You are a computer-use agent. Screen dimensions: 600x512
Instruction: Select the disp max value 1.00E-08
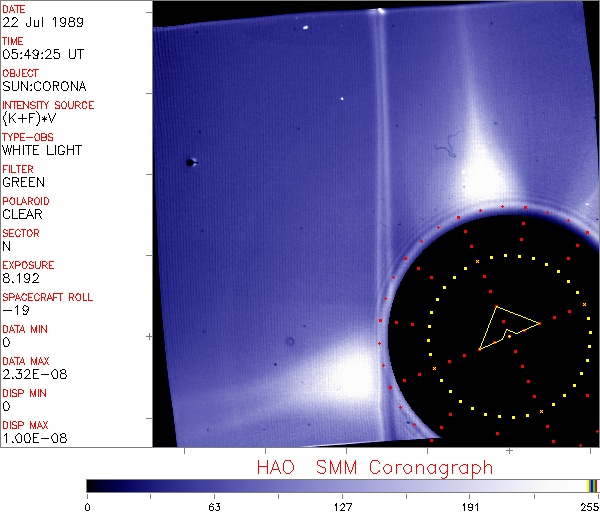35,439
